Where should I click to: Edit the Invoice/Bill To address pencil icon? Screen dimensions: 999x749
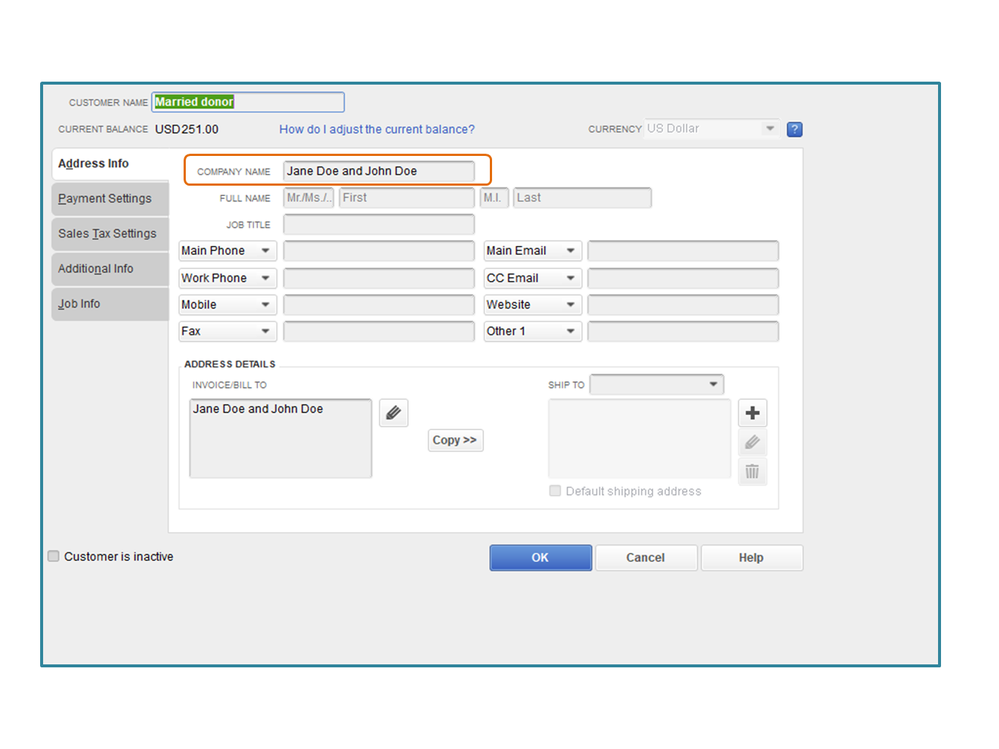click(393, 413)
